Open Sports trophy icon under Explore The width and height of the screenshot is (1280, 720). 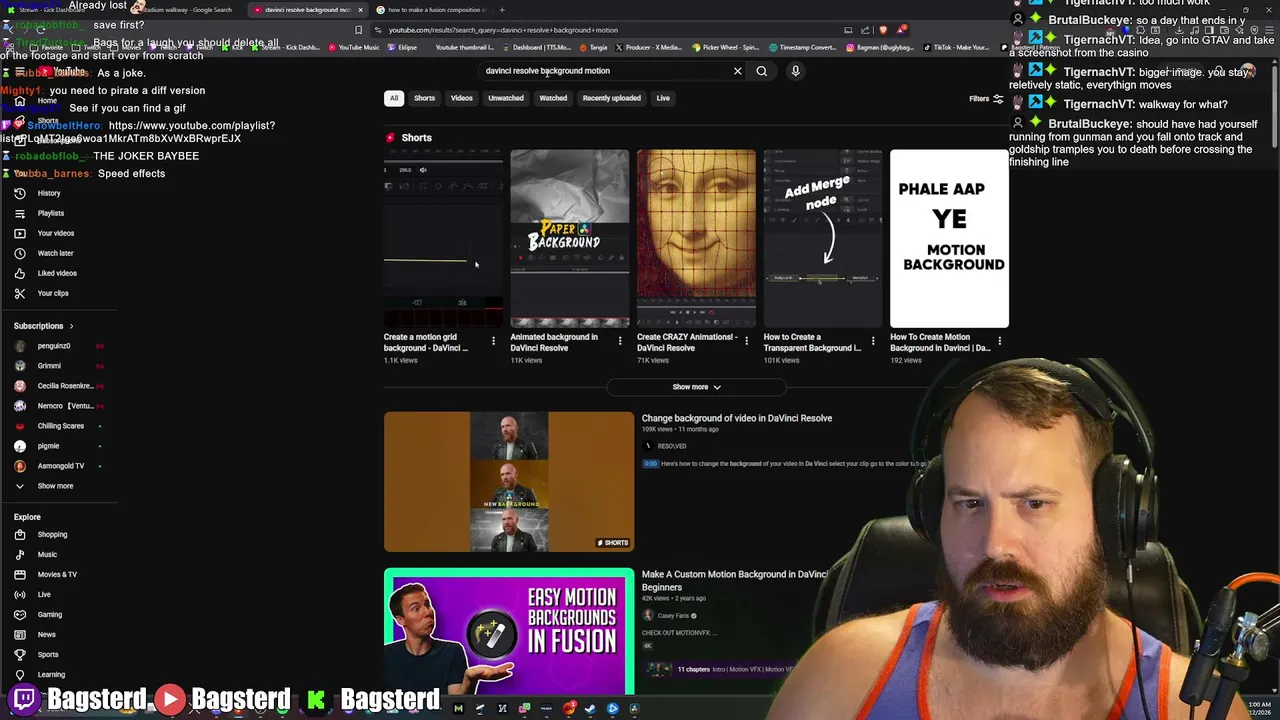point(19,654)
